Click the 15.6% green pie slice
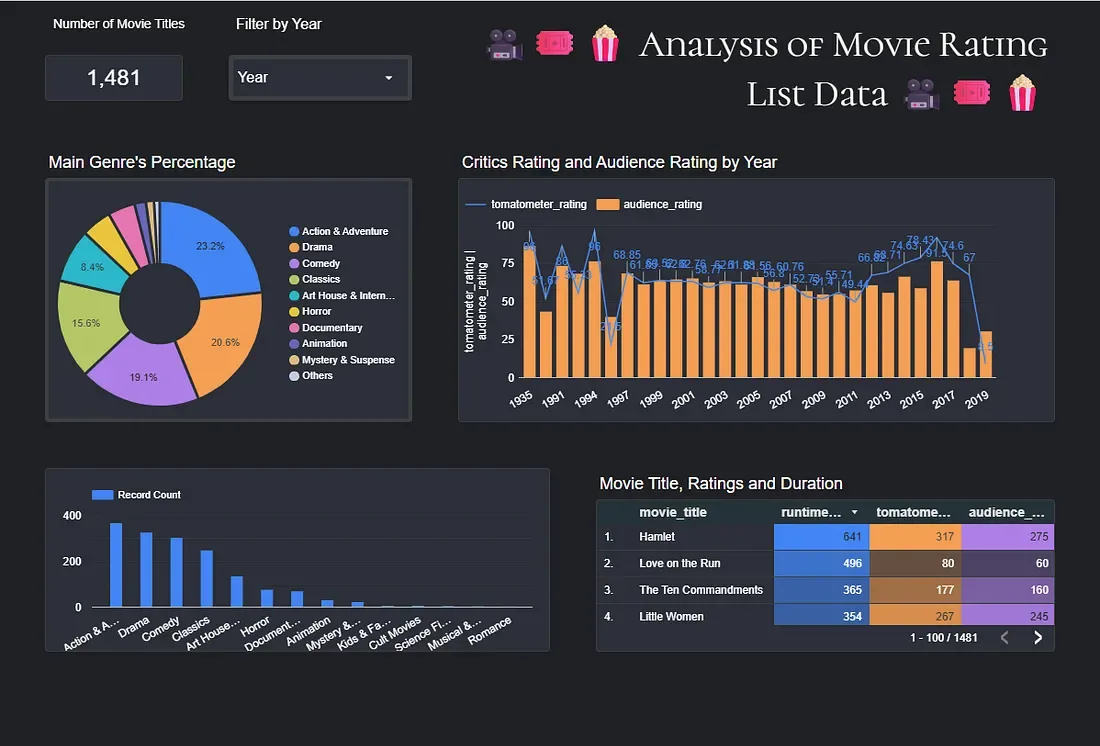This screenshot has width=1100, height=746. pos(88,325)
